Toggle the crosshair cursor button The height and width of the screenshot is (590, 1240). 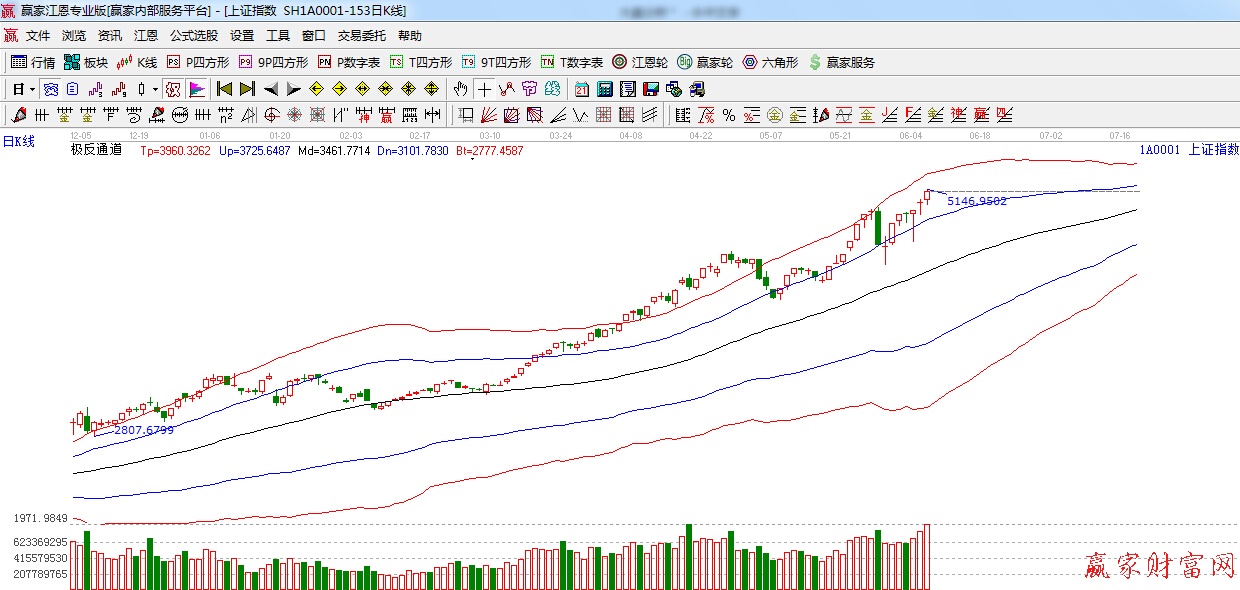click(484, 89)
